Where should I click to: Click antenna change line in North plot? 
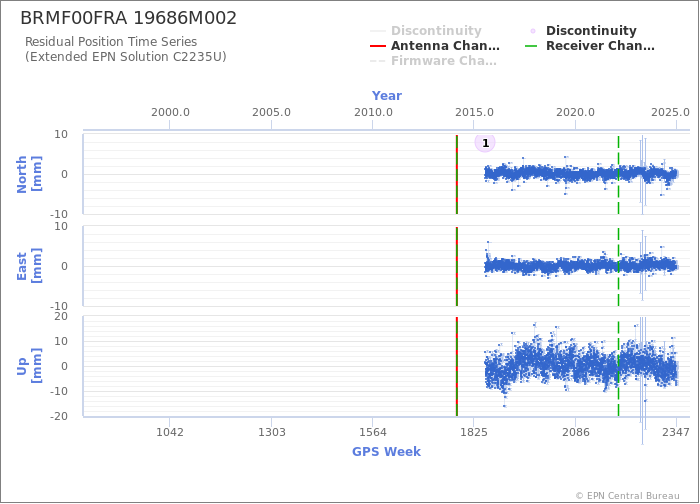457,174
